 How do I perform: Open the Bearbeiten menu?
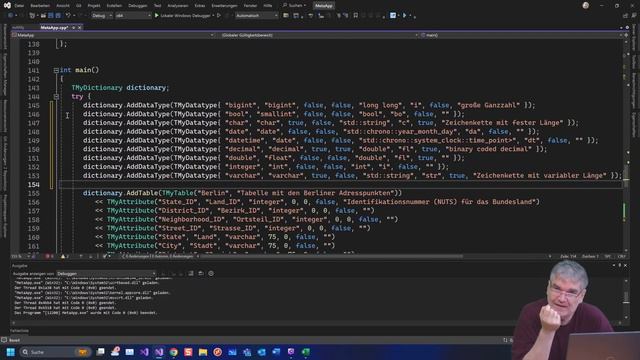click(x=40, y=6)
